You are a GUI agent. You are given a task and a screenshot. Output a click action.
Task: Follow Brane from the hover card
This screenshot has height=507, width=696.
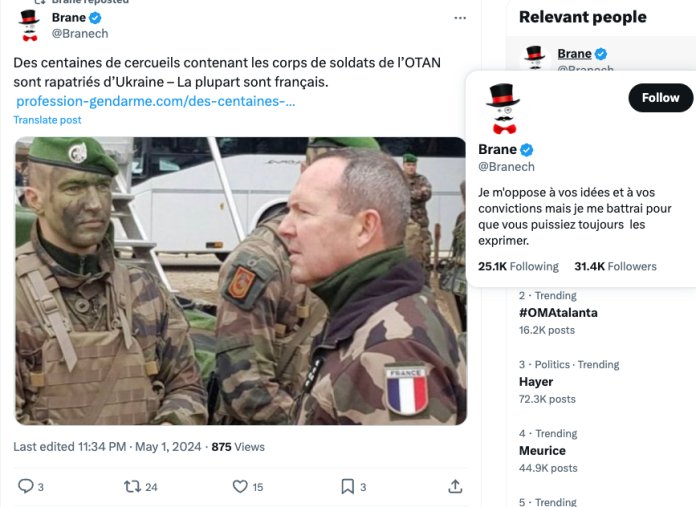660,98
